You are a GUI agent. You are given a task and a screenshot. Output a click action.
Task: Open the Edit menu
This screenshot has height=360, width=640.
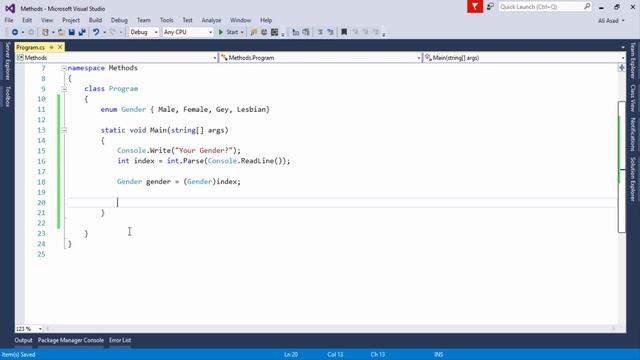click(27, 20)
